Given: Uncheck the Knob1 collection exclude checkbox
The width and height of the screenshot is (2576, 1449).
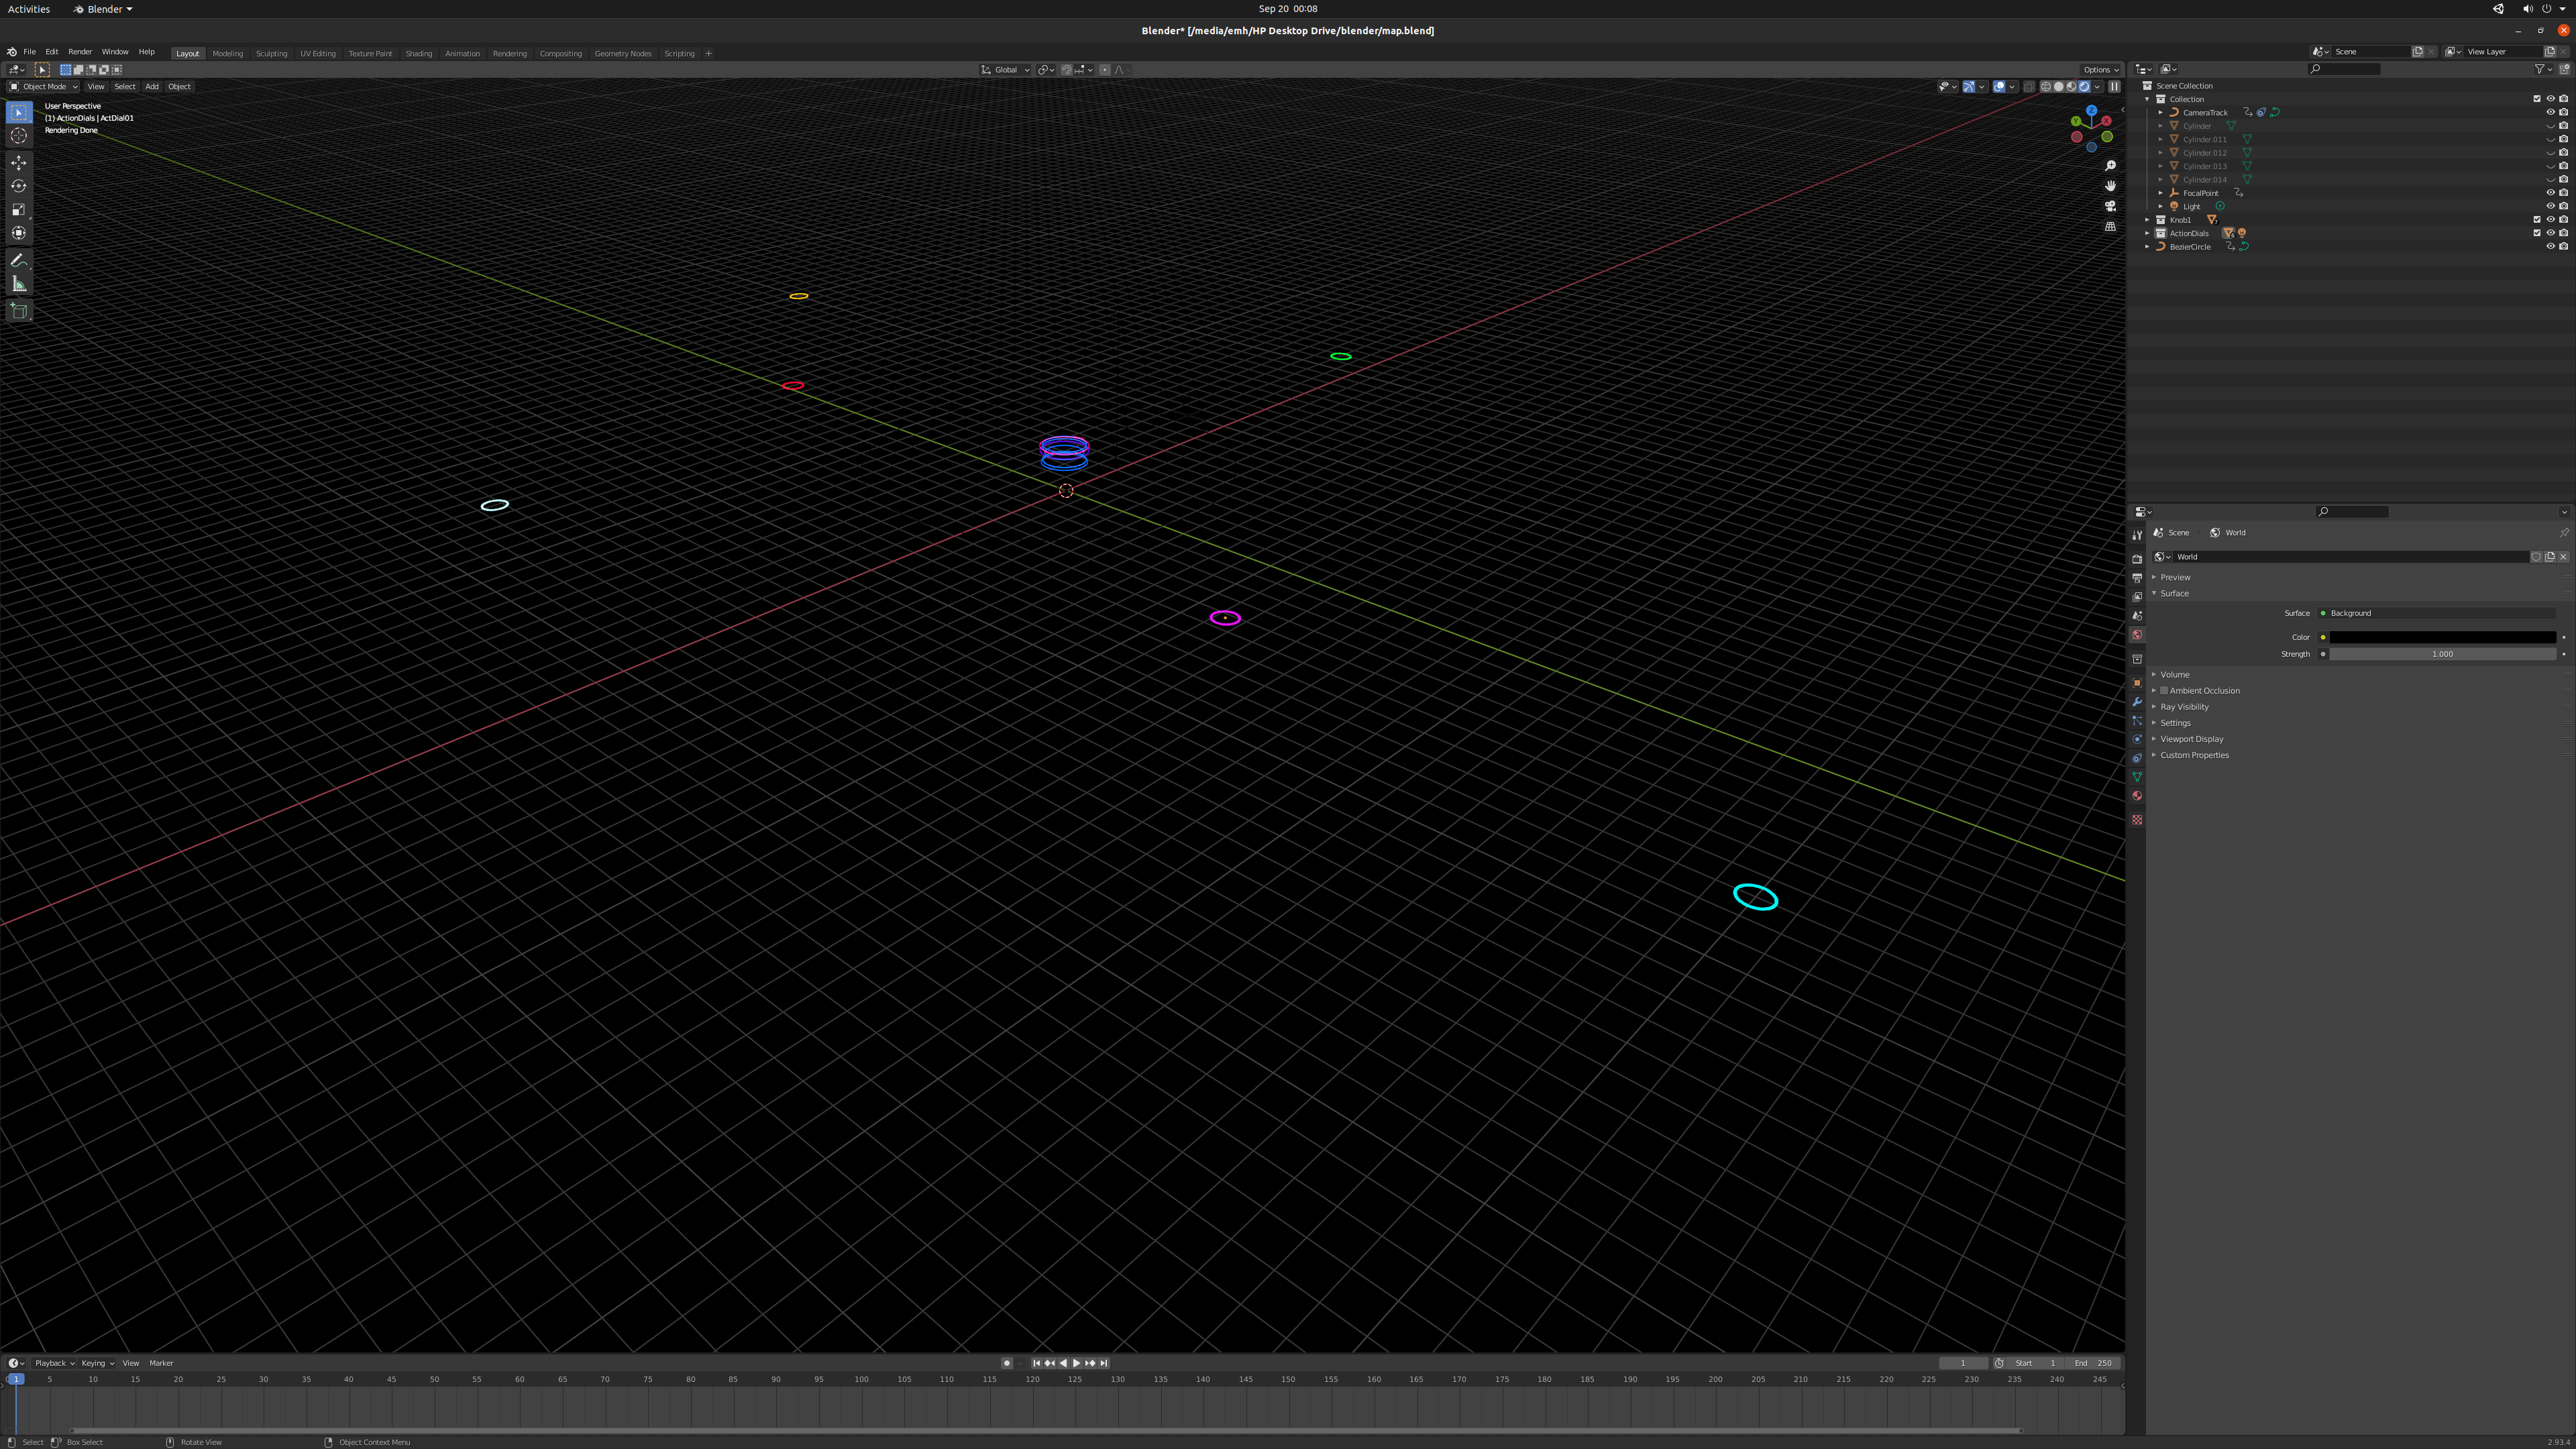Looking at the screenshot, I should [2537, 219].
